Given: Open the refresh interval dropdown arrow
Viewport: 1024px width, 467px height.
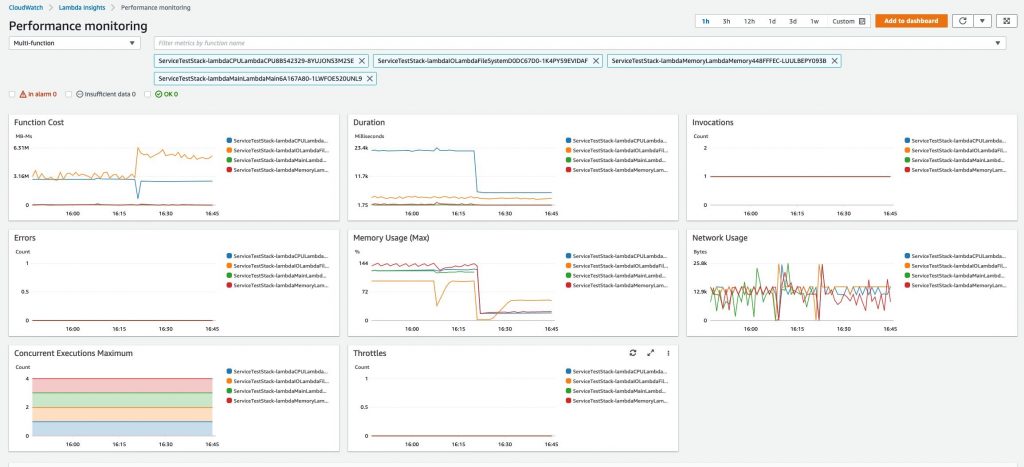Looking at the screenshot, I should coord(983,21).
